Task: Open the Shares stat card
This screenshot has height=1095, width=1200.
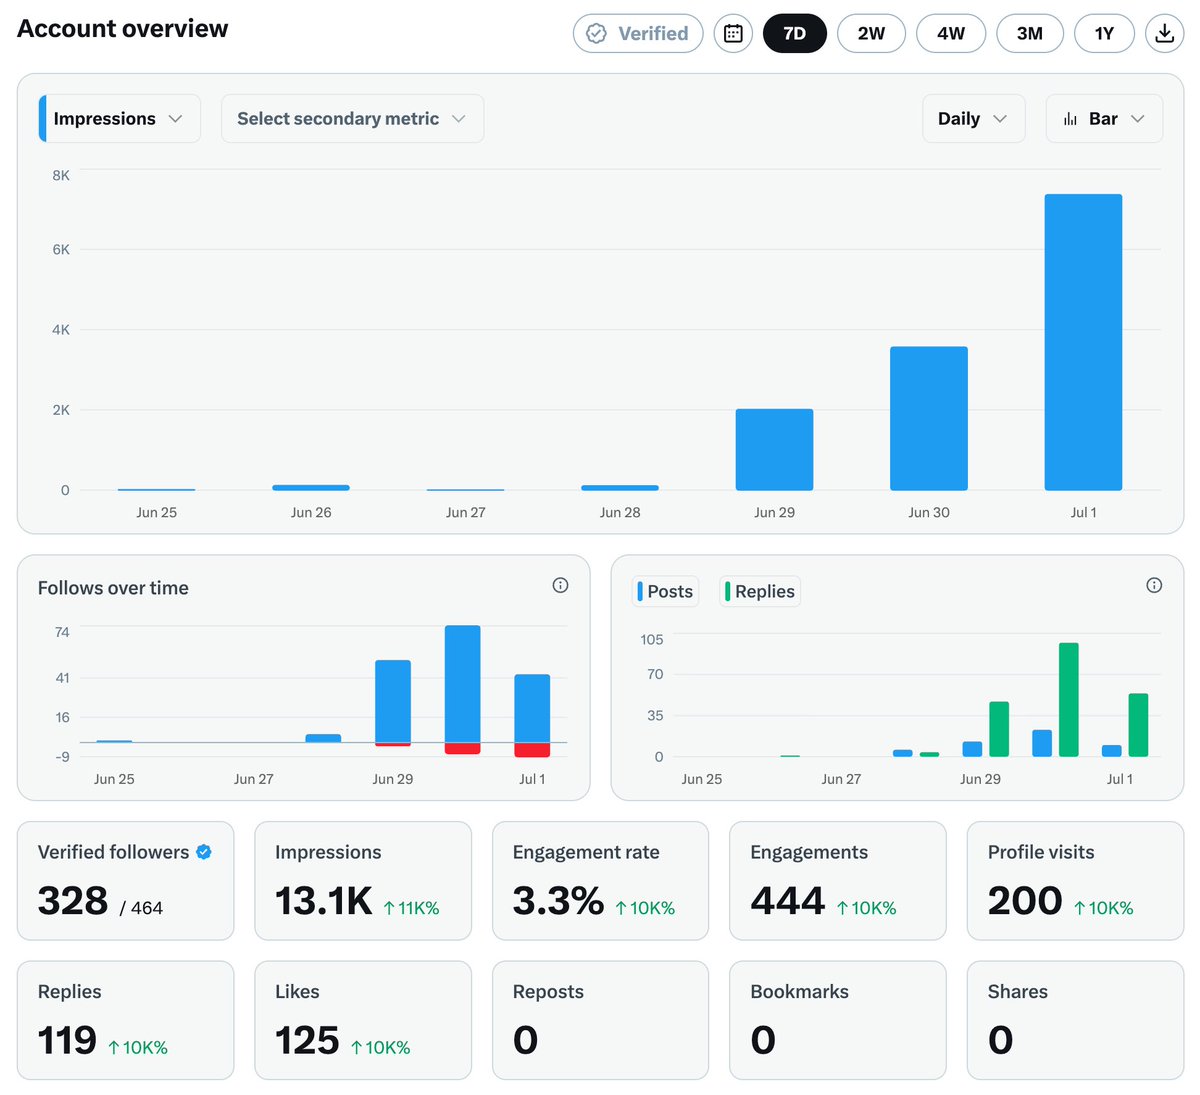Action: click(1076, 1020)
